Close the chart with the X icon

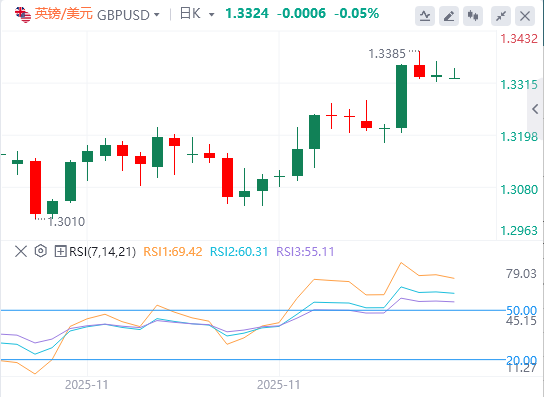click(x=525, y=16)
